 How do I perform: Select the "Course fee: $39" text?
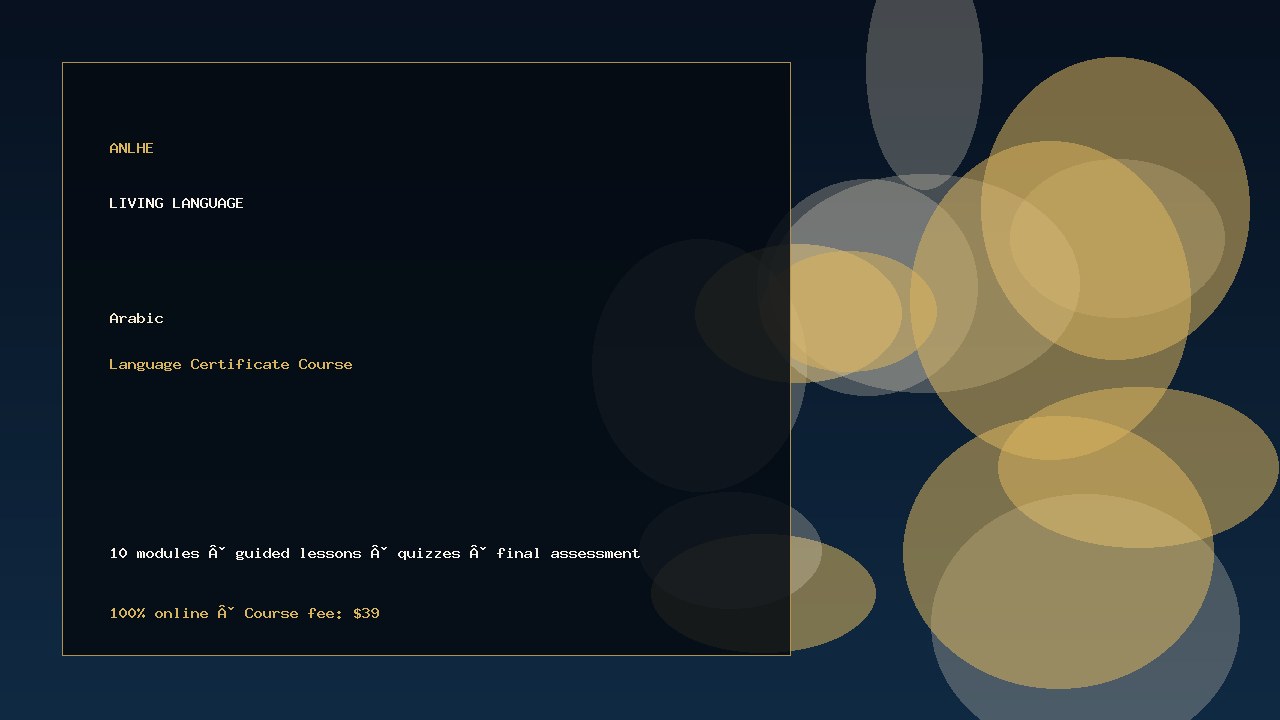312,613
